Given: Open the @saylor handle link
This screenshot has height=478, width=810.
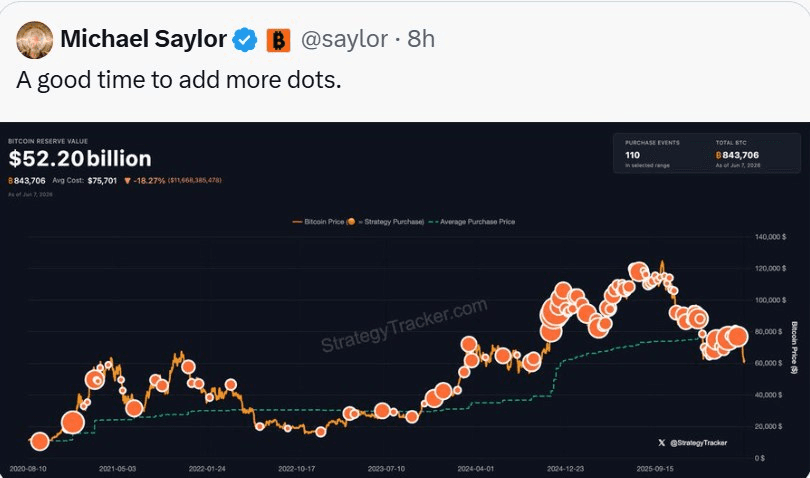Looking at the screenshot, I should [344, 39].
